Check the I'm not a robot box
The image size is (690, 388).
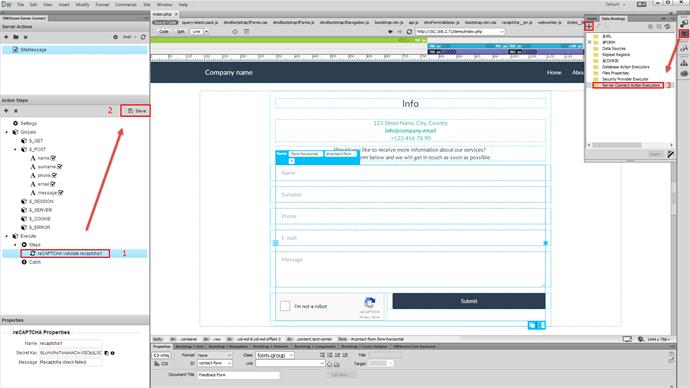(x=285, y=306)
